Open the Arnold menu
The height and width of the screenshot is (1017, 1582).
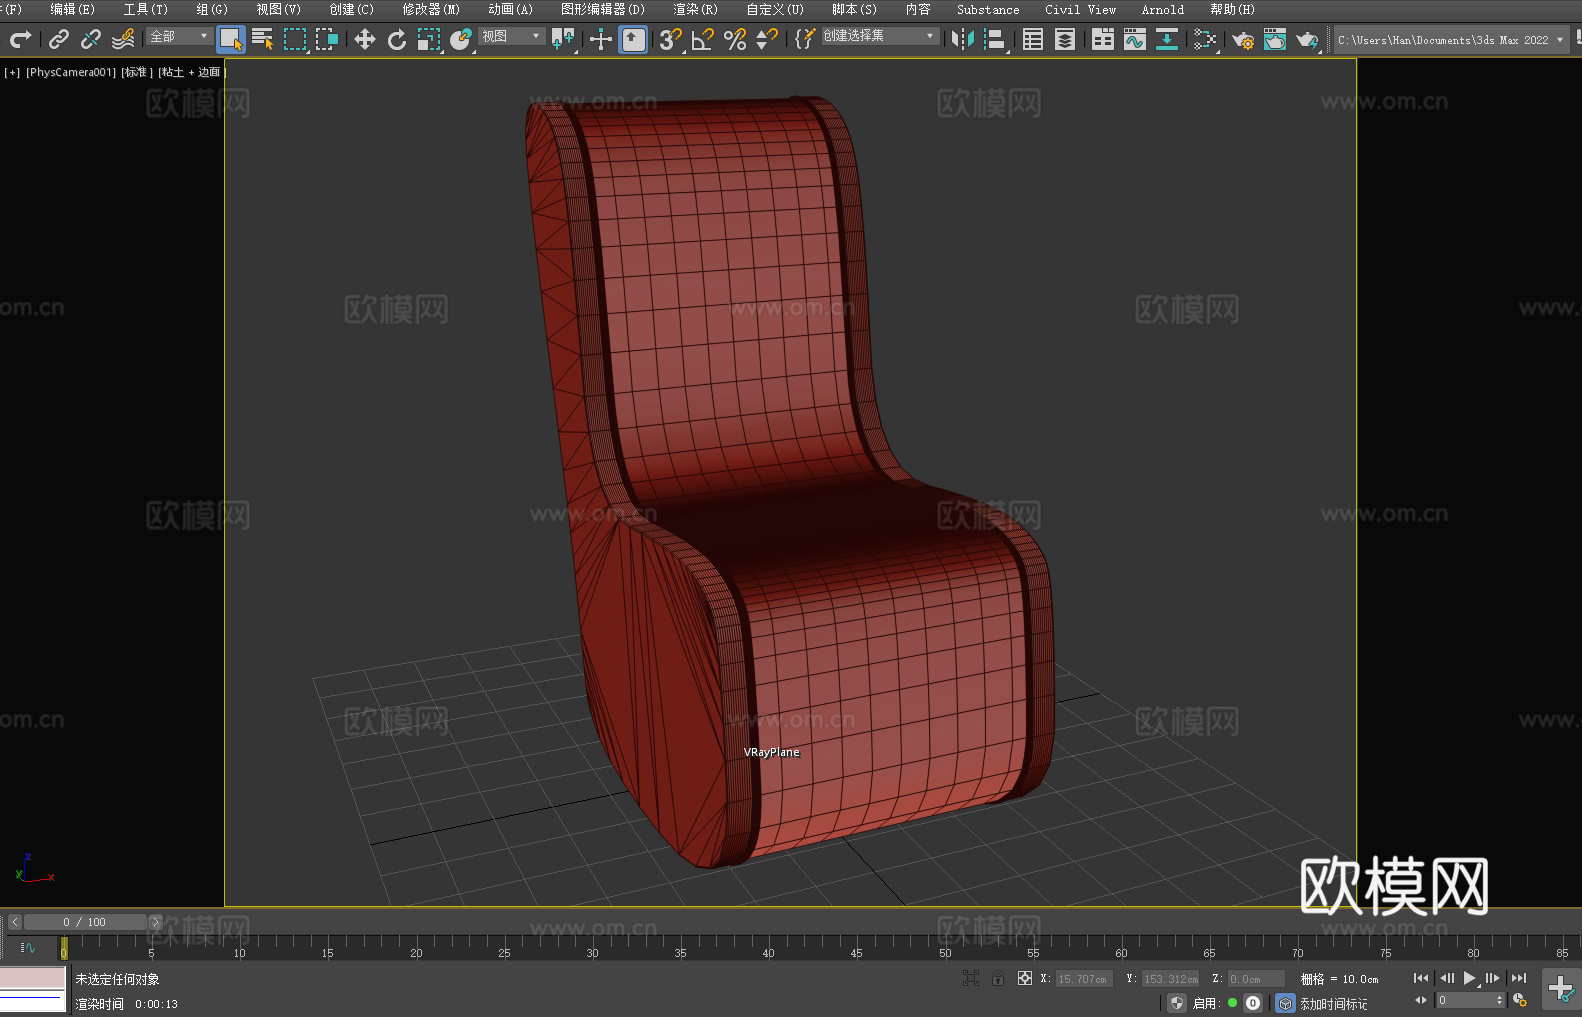(x=1162, y=9)
